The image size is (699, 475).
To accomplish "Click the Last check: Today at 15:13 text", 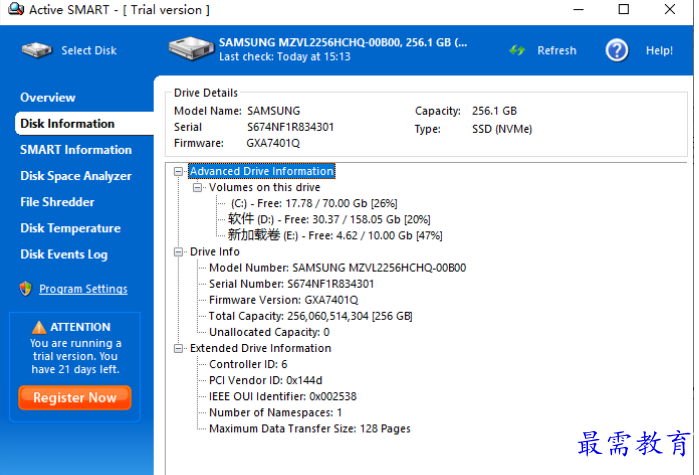I will [285, 57].
